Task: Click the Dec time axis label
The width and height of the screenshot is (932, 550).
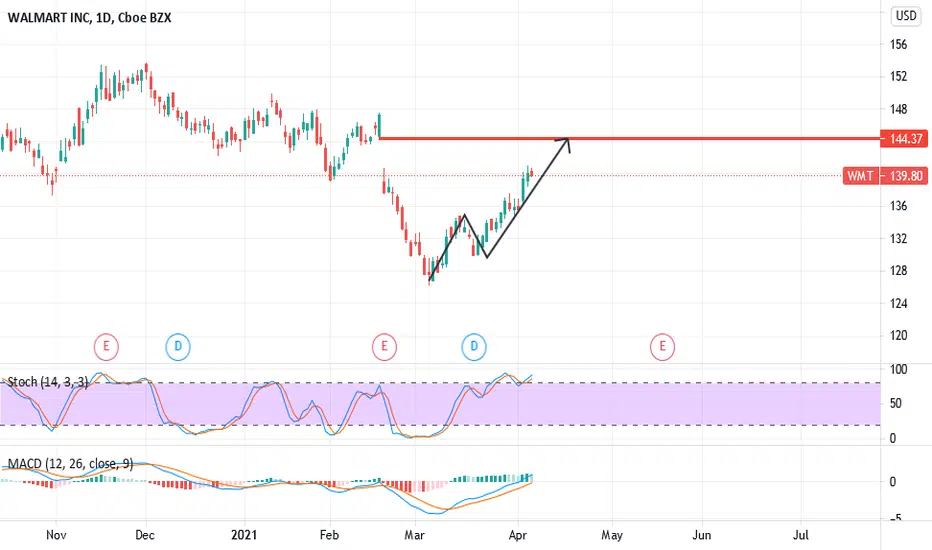Action: [145, 535]
